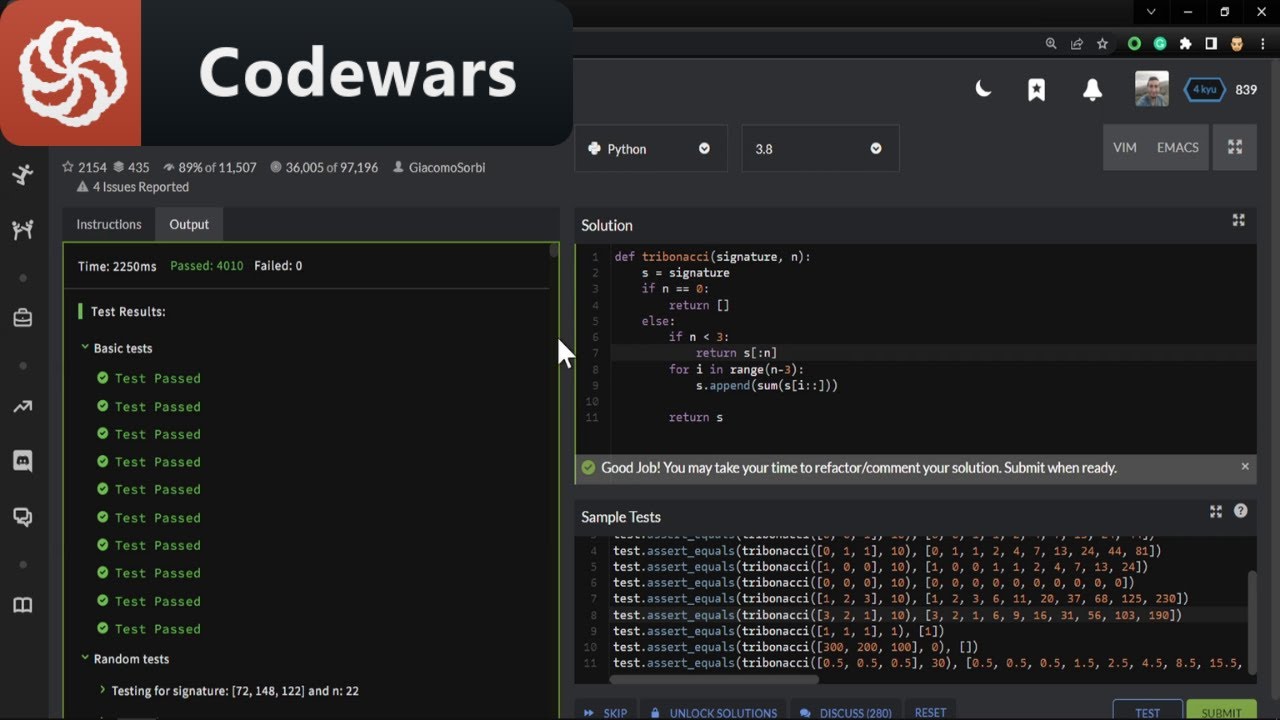Viewport: 1280px width, 720px height.
Task: Click the Time: 2250ms text
Action: click(x=117, y=266)
